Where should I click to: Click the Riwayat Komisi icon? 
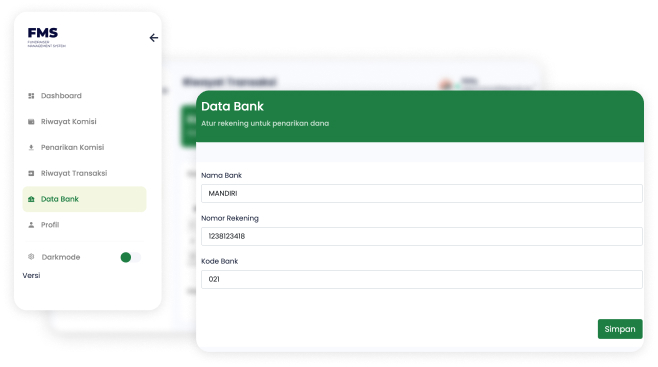click(x=31, y=122)
